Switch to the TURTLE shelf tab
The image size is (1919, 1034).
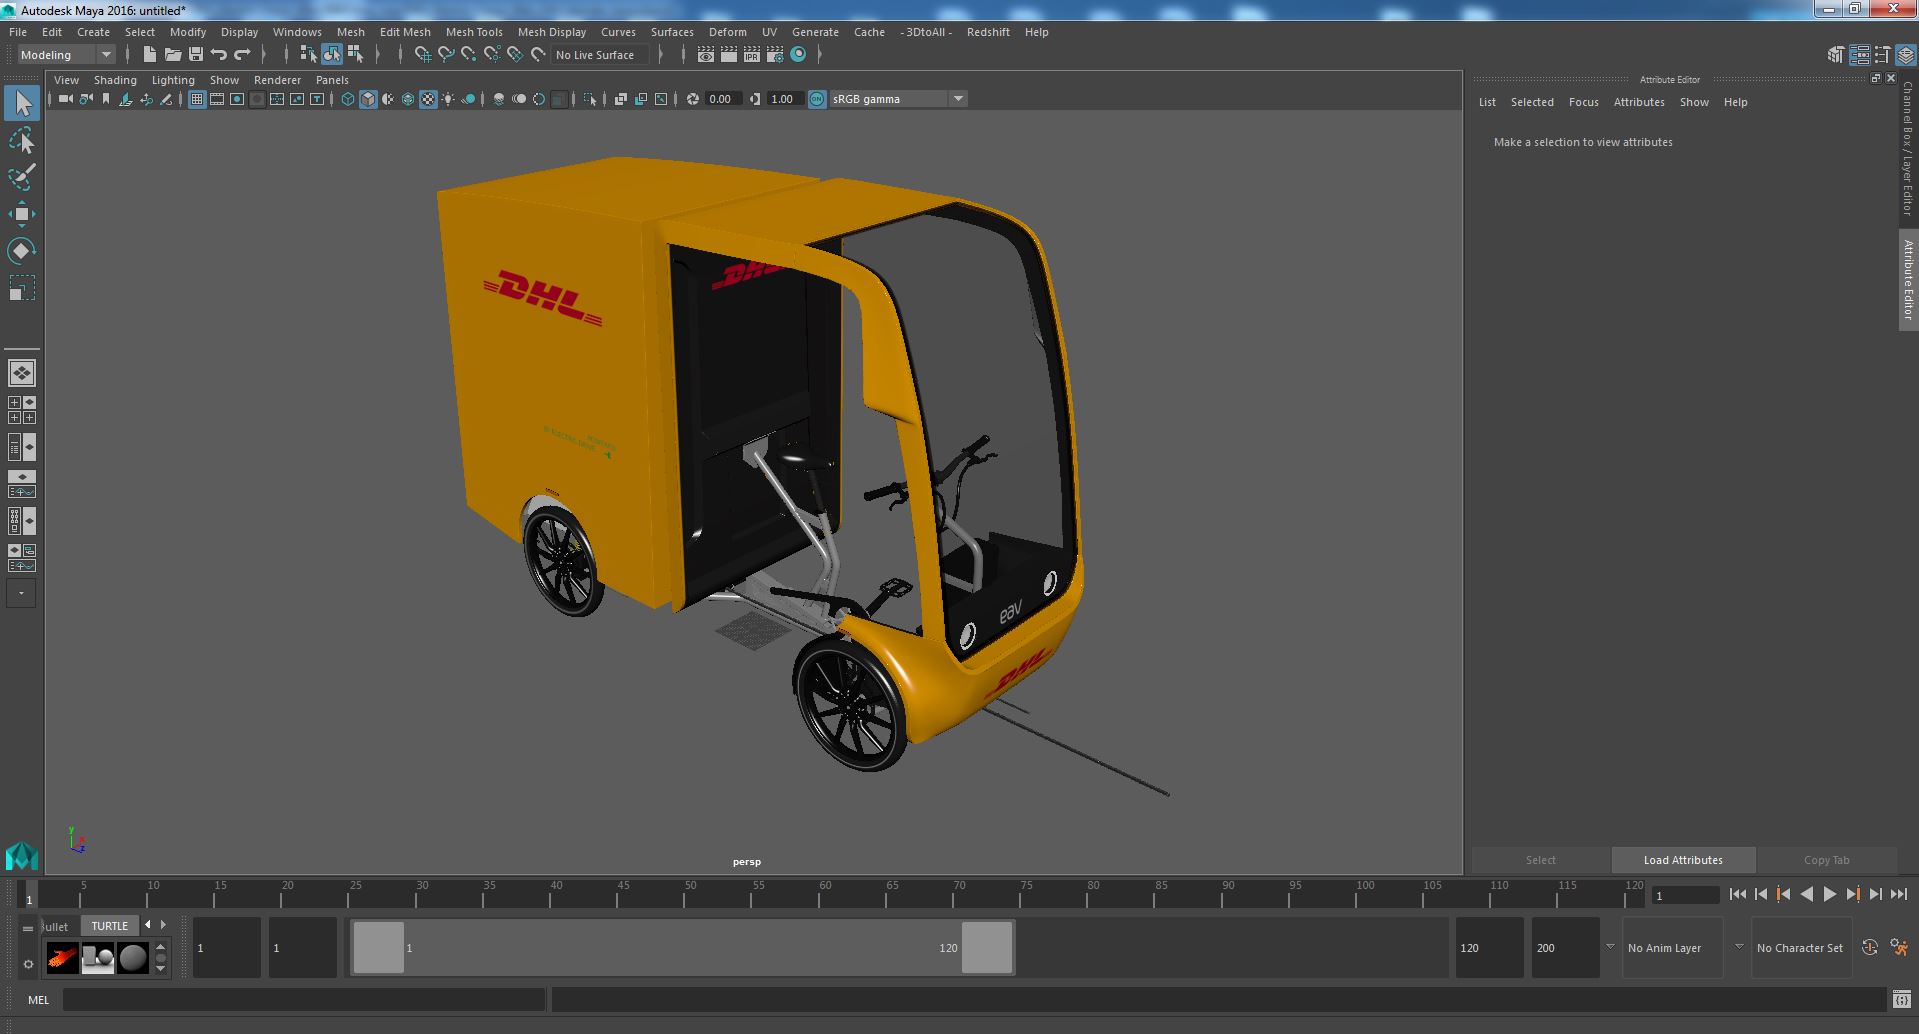[x=110, y=926]
